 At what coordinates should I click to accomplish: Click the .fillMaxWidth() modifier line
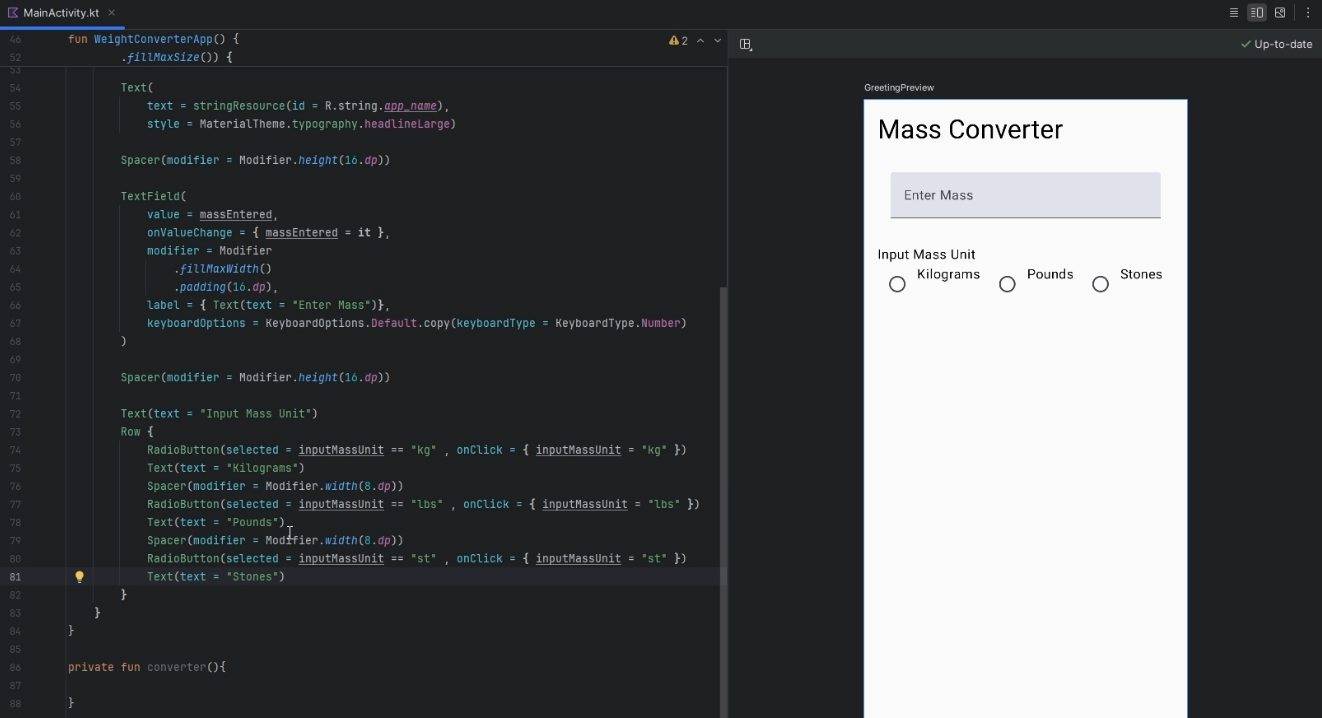click(x=223, y=269)
